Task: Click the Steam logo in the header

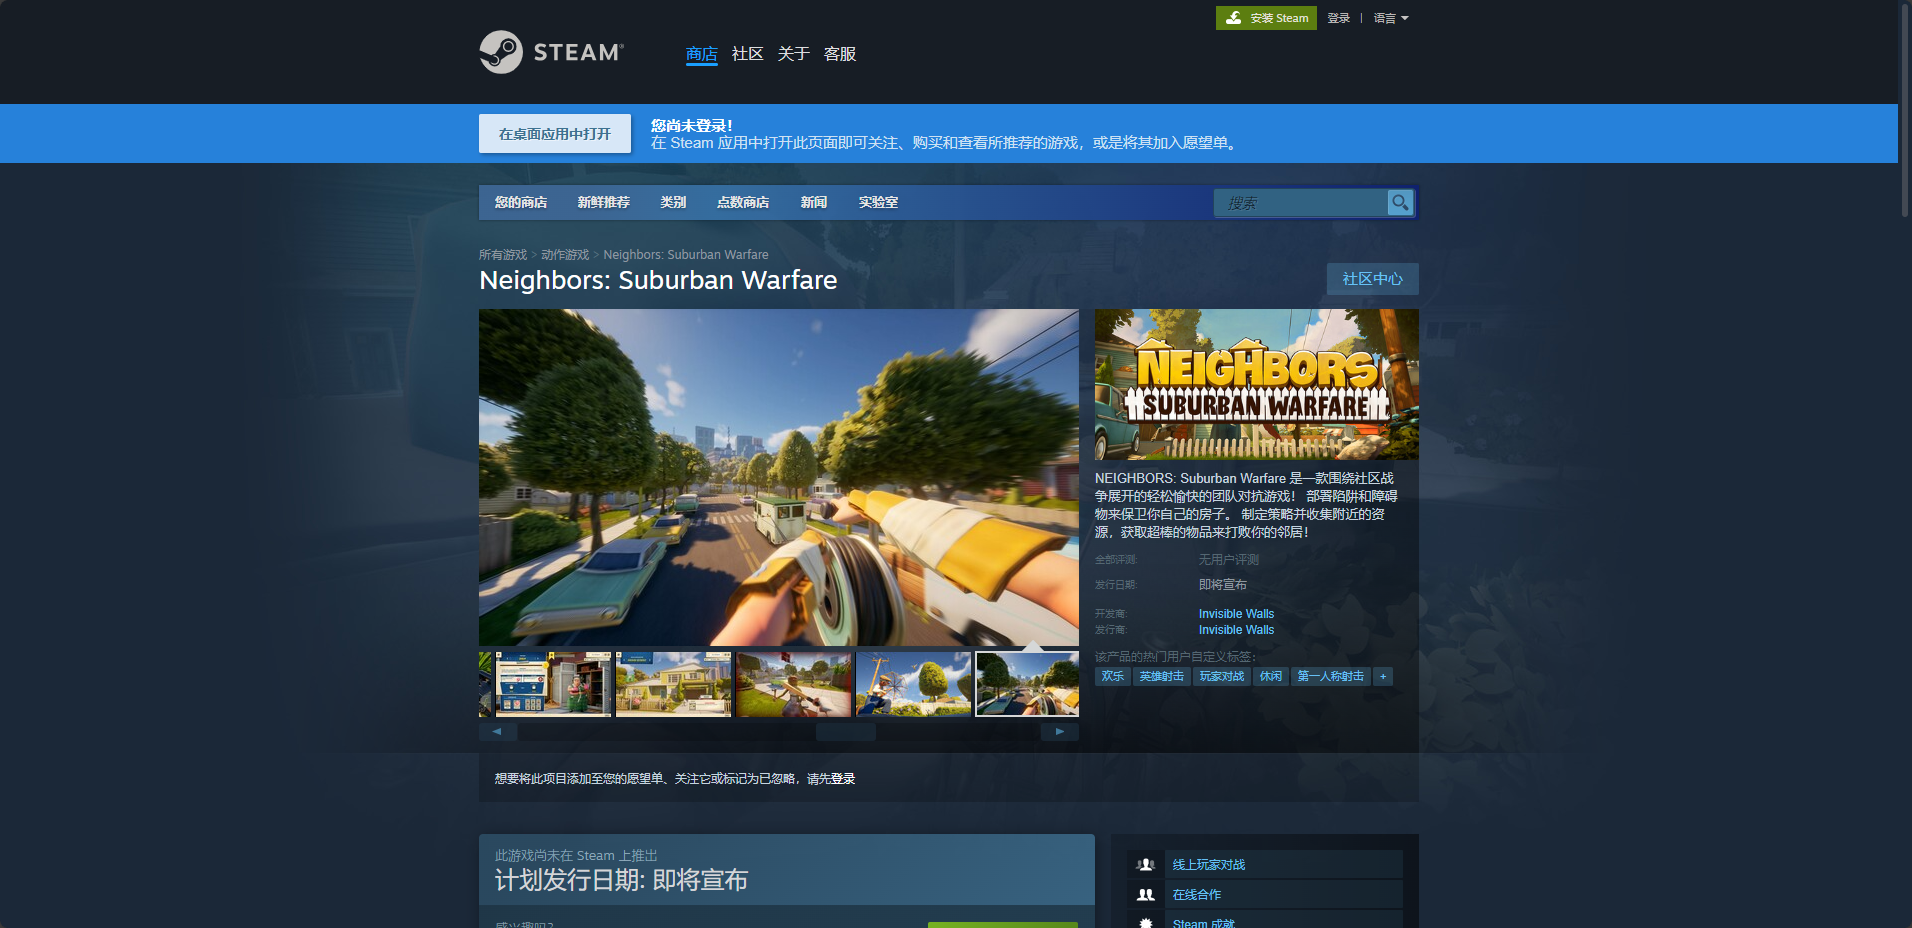Action: 551,52
